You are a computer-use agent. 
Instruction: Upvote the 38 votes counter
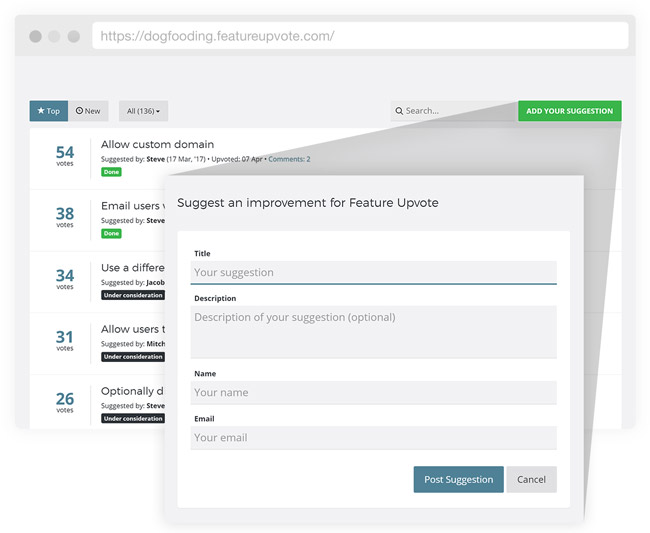pos(65,217)
